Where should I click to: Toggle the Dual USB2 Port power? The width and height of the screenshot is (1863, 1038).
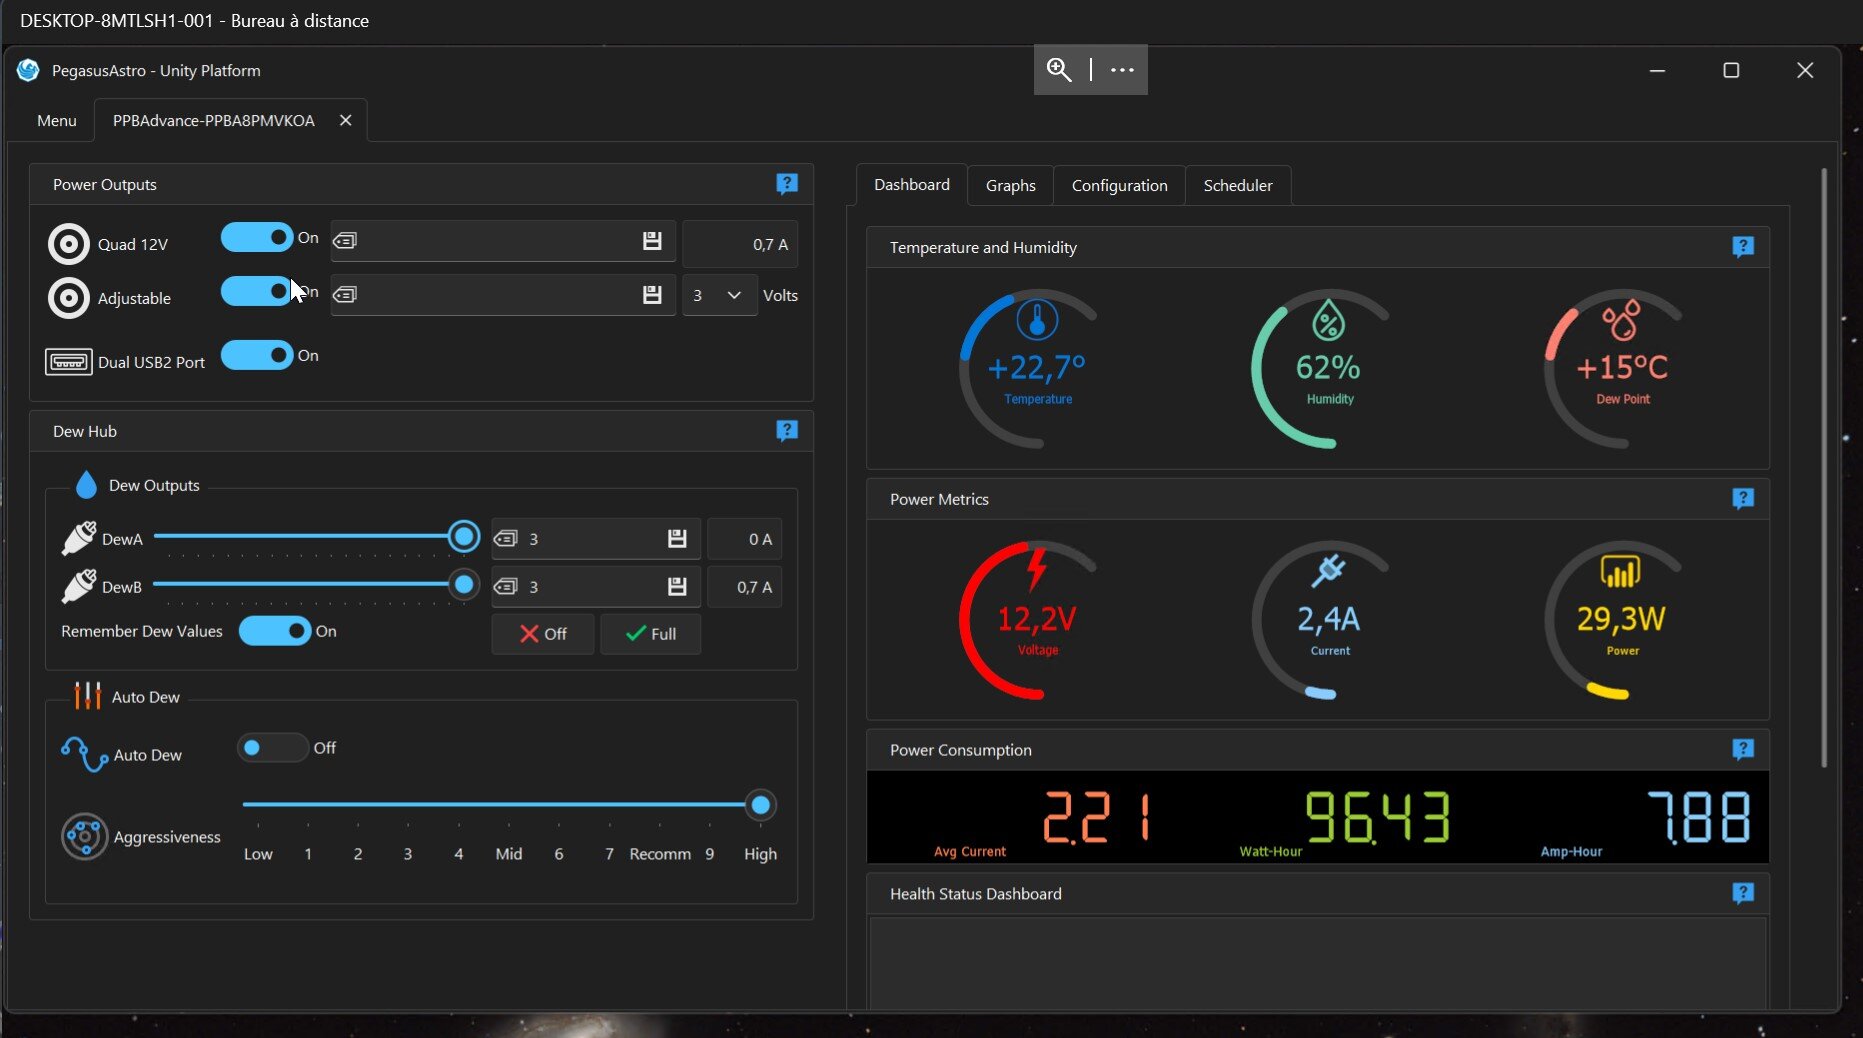point(257,355)
